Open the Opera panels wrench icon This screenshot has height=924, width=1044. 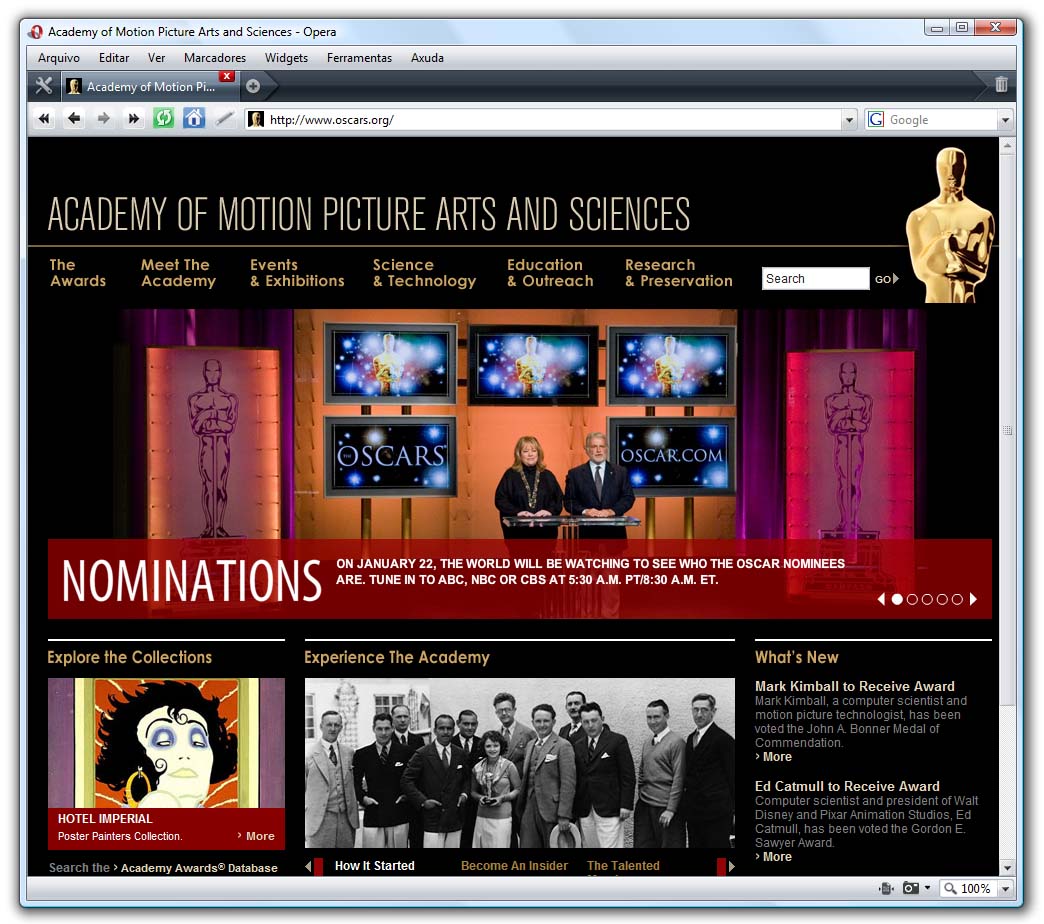click(x=44, y=86)
